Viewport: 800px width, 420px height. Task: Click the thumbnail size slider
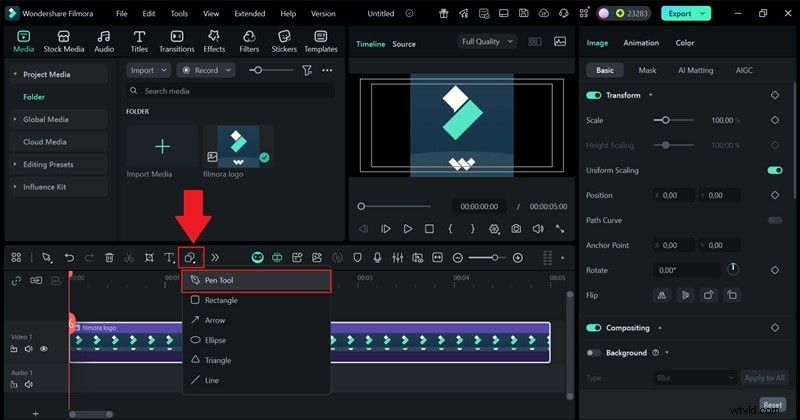click(271, 70)
